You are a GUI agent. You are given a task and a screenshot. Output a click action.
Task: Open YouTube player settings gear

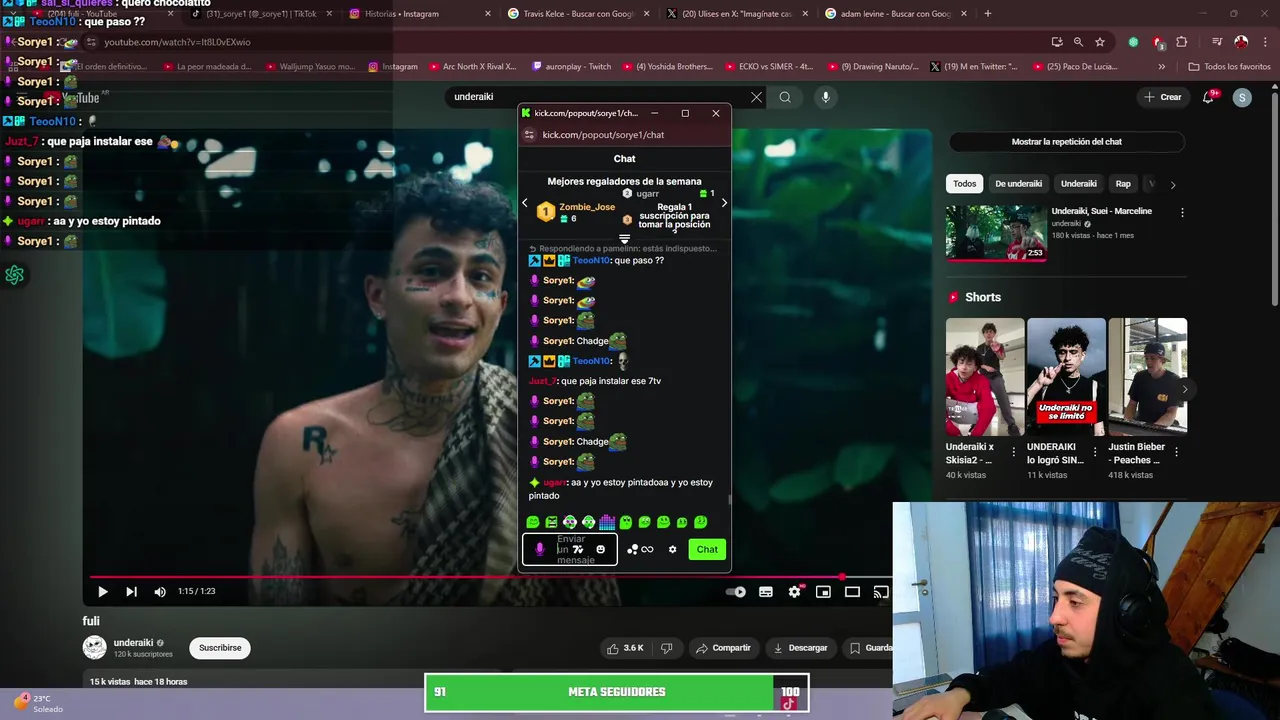point(794,592)
